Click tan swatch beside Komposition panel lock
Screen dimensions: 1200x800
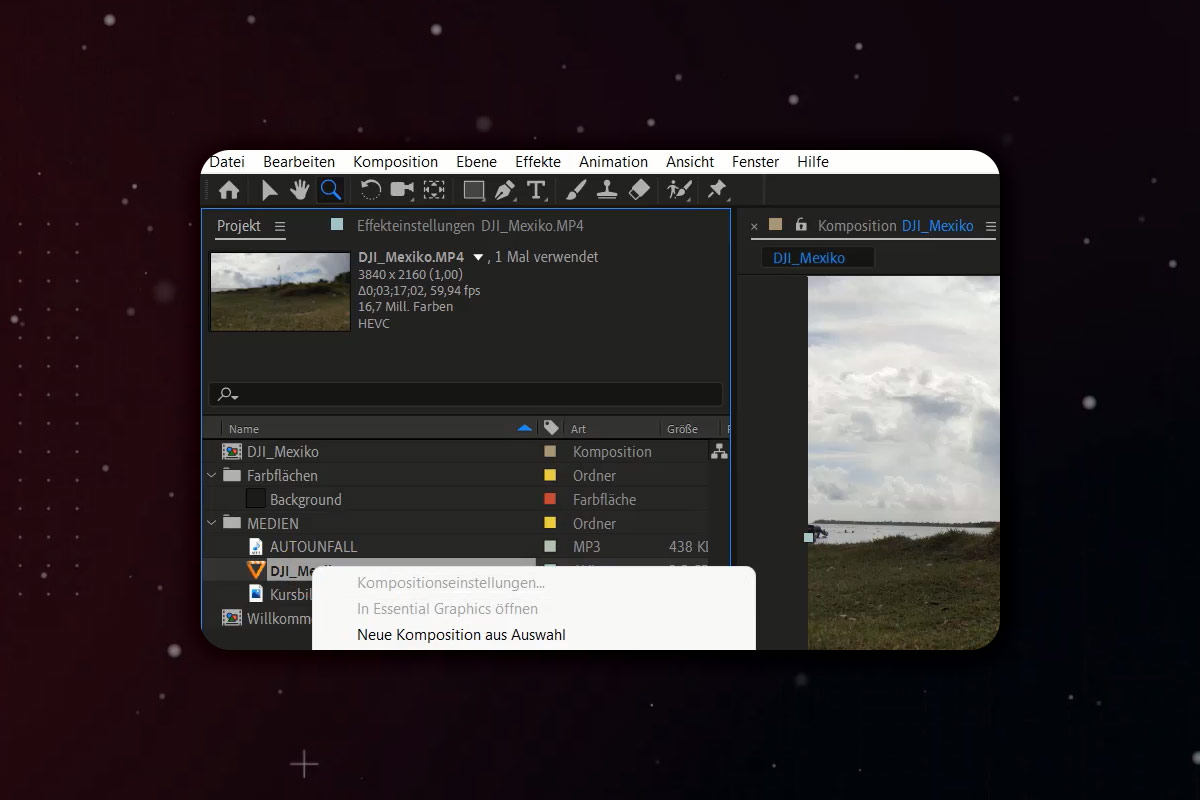pyautogui.click(x=775, y=225)
